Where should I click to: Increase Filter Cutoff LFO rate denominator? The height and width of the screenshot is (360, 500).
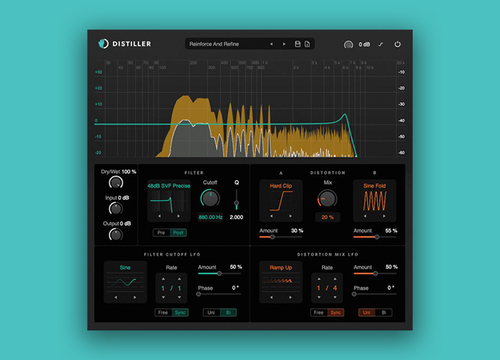point(179,279)
